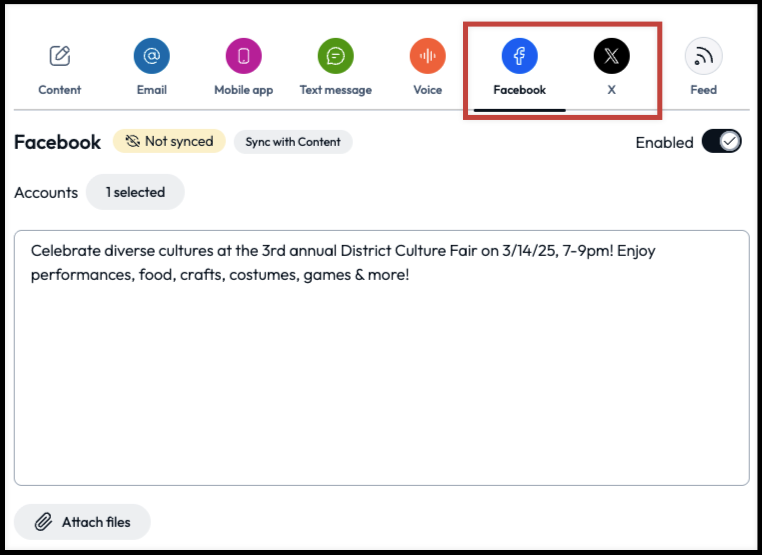Click the Mobile app phone icon
The width and height of the screenshot is (762, 555).
pos(243,56)
